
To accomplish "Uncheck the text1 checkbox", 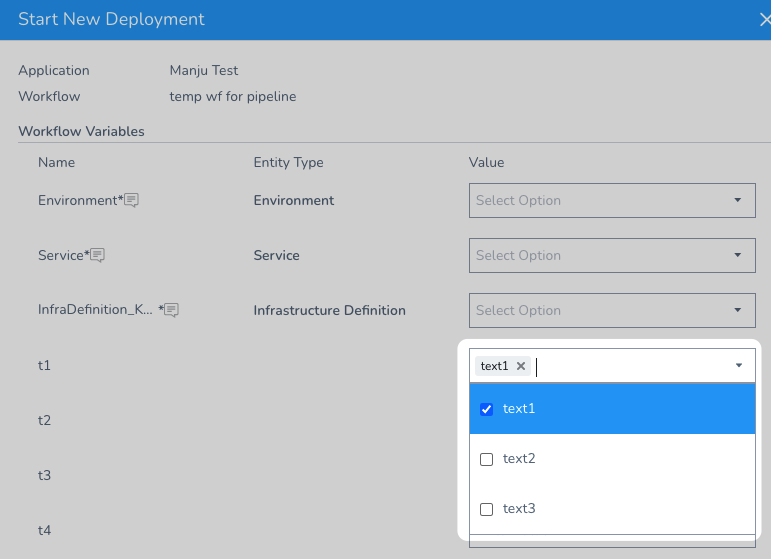I will (x=486, y=409).
